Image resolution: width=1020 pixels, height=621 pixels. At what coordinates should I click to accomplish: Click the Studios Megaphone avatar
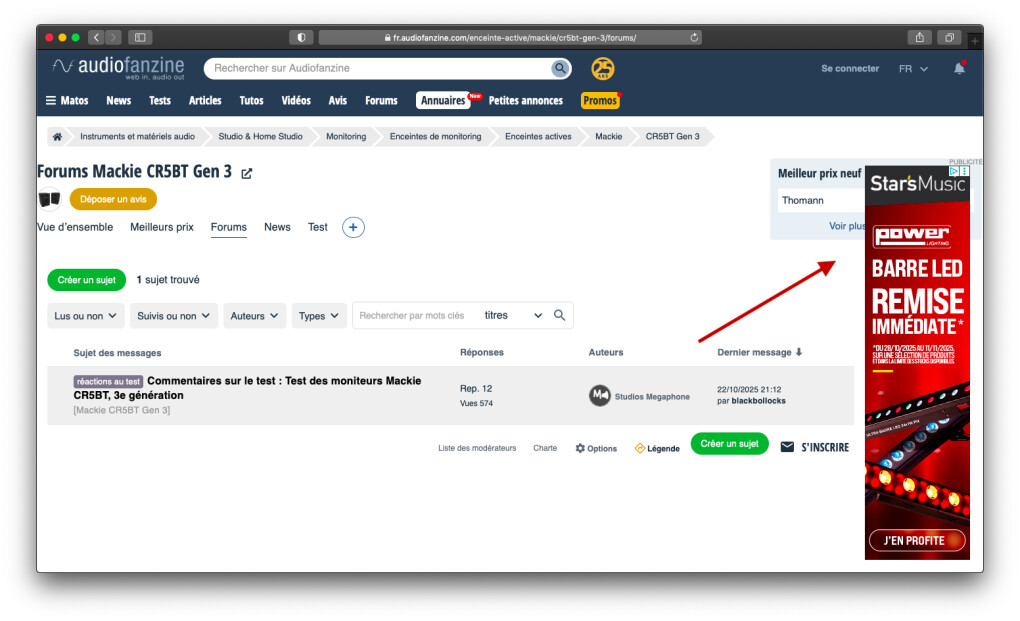coord(600,395)
